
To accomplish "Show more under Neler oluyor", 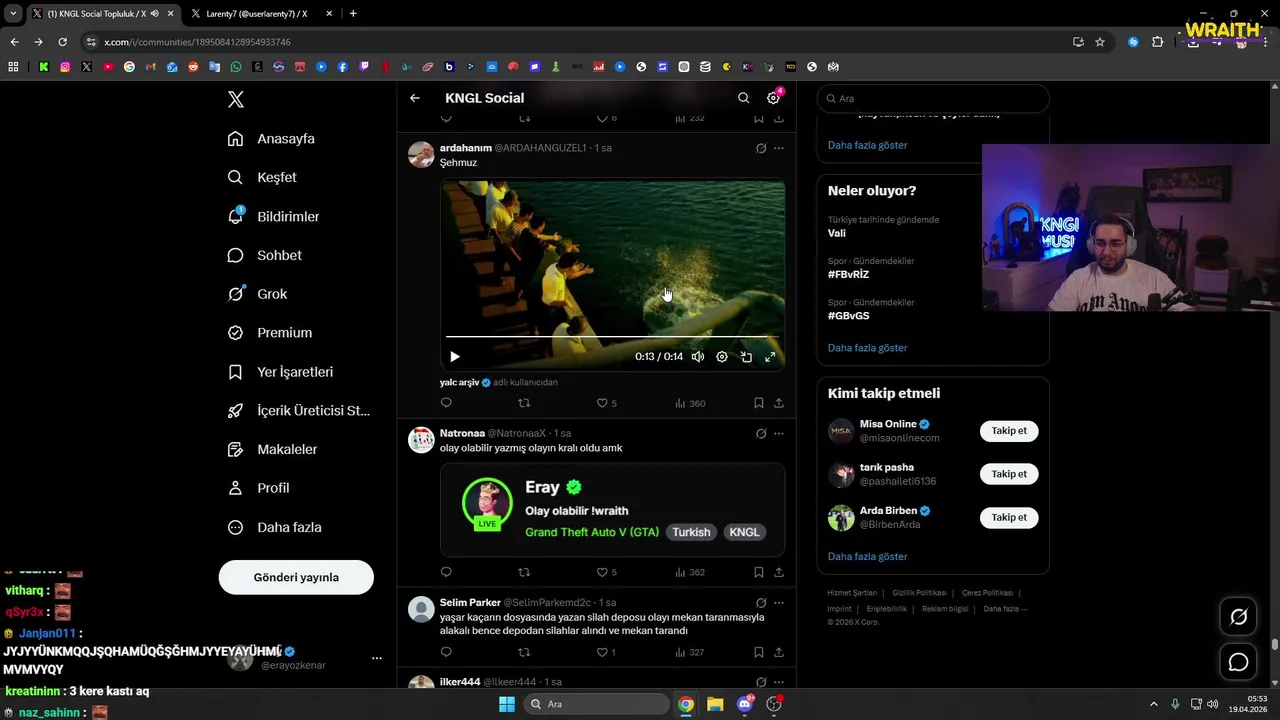I will 867,348.
